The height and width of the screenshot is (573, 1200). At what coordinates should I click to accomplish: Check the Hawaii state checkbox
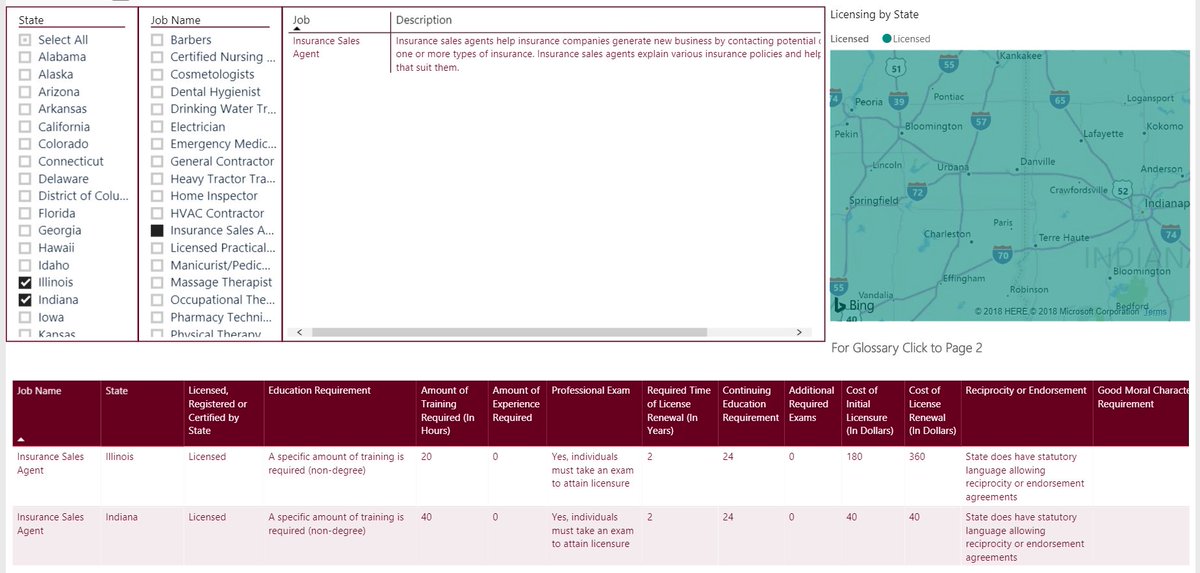(x=25, y=248)
